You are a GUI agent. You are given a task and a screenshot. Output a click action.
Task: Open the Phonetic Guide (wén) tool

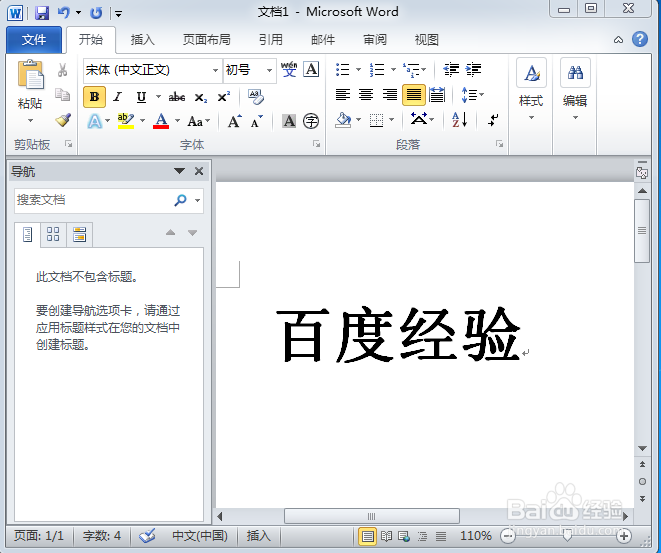click(289, 70)
